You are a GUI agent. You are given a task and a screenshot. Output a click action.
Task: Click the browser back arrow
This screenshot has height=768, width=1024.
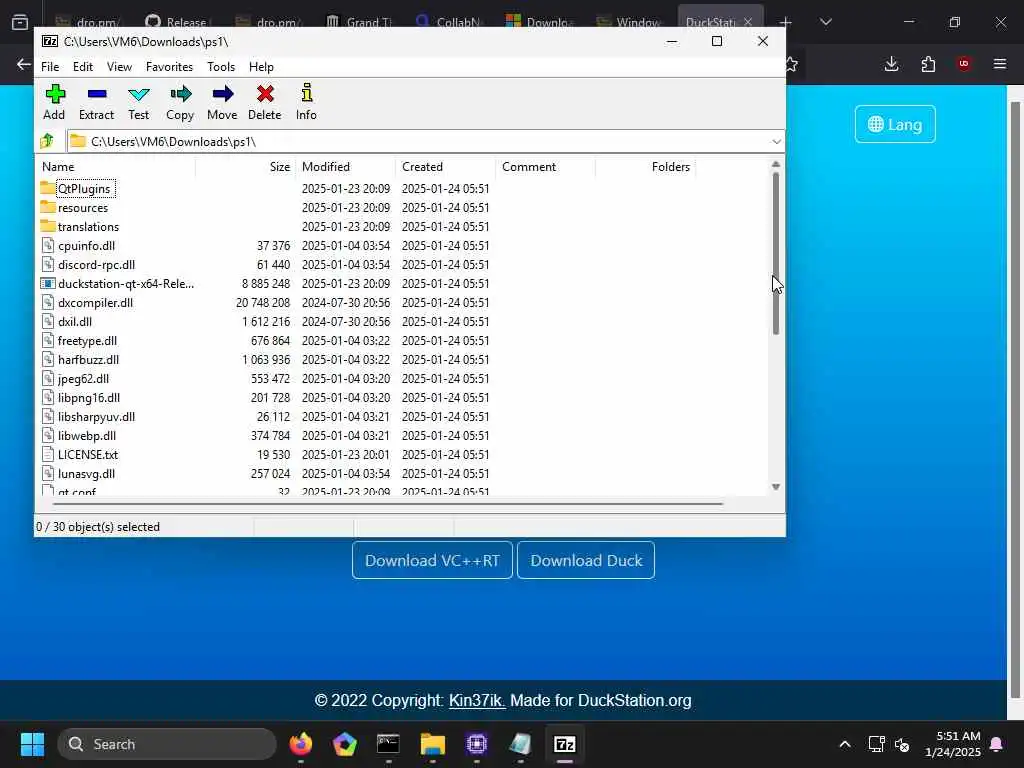(x=24, y=64)
